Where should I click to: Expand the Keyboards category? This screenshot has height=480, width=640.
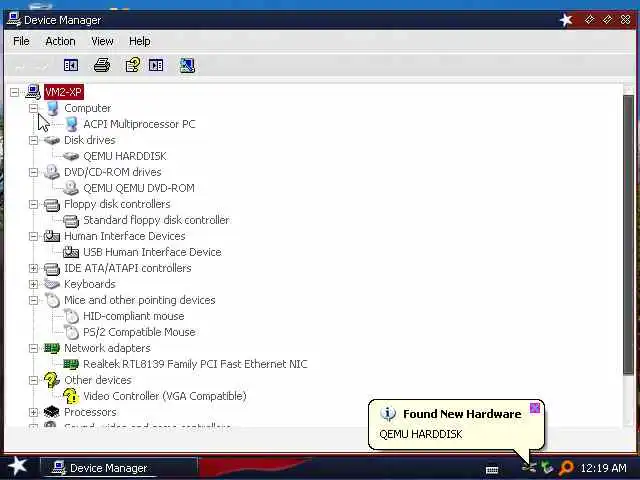pyautogui.click(x=33, y=284)
